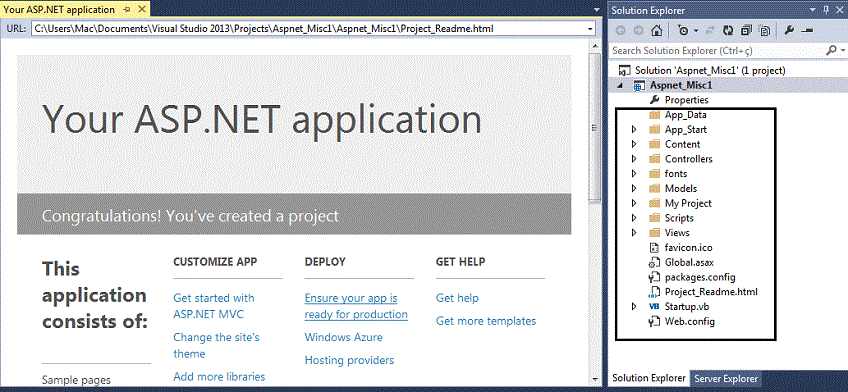This screenshot has width=848, height=392.
Task: Click the magnifier search icon in Solution Explorer
Action: coord(832,50)
